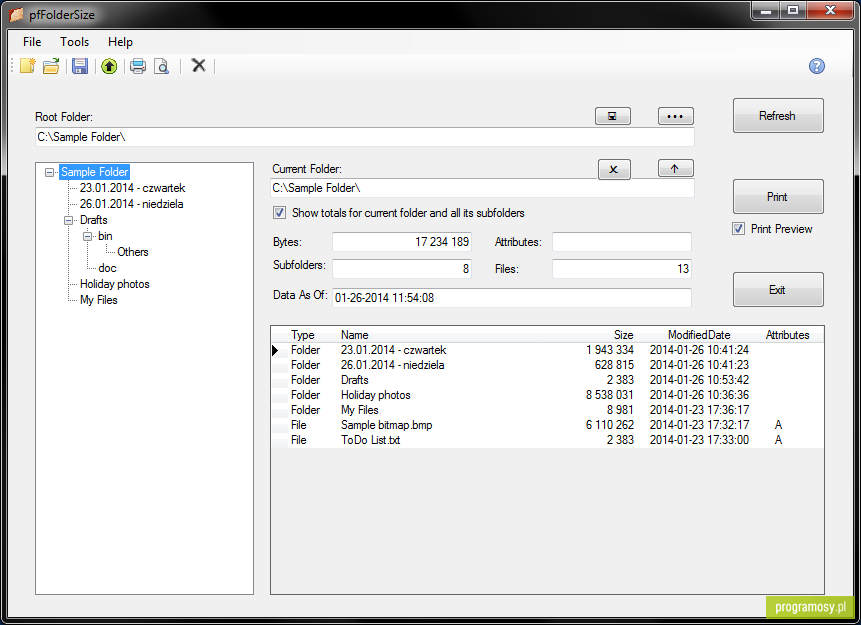Collapse the Drafts tree node
Image resolution: width=861 pixels, height=625 pixels.
pos(69,220)
